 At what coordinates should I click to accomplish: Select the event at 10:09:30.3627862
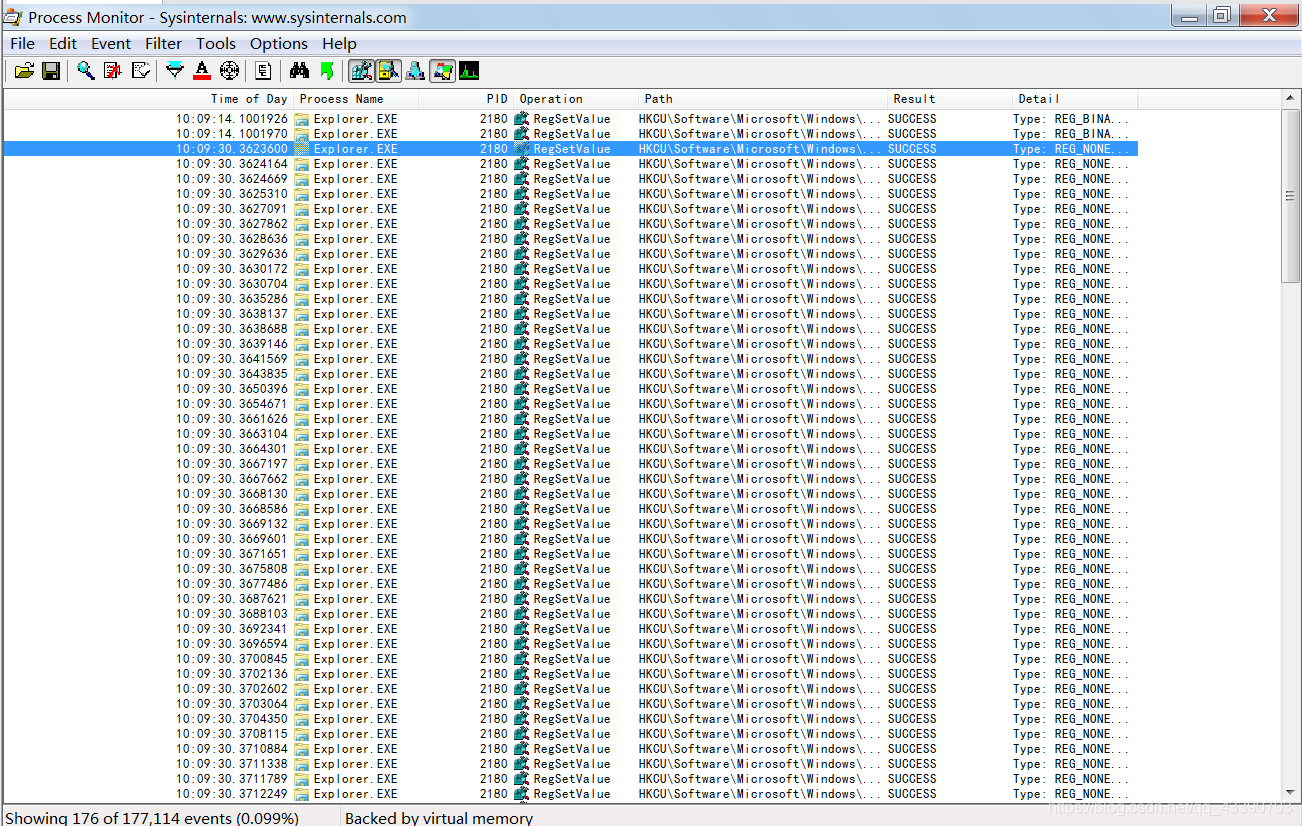point(570,224)
